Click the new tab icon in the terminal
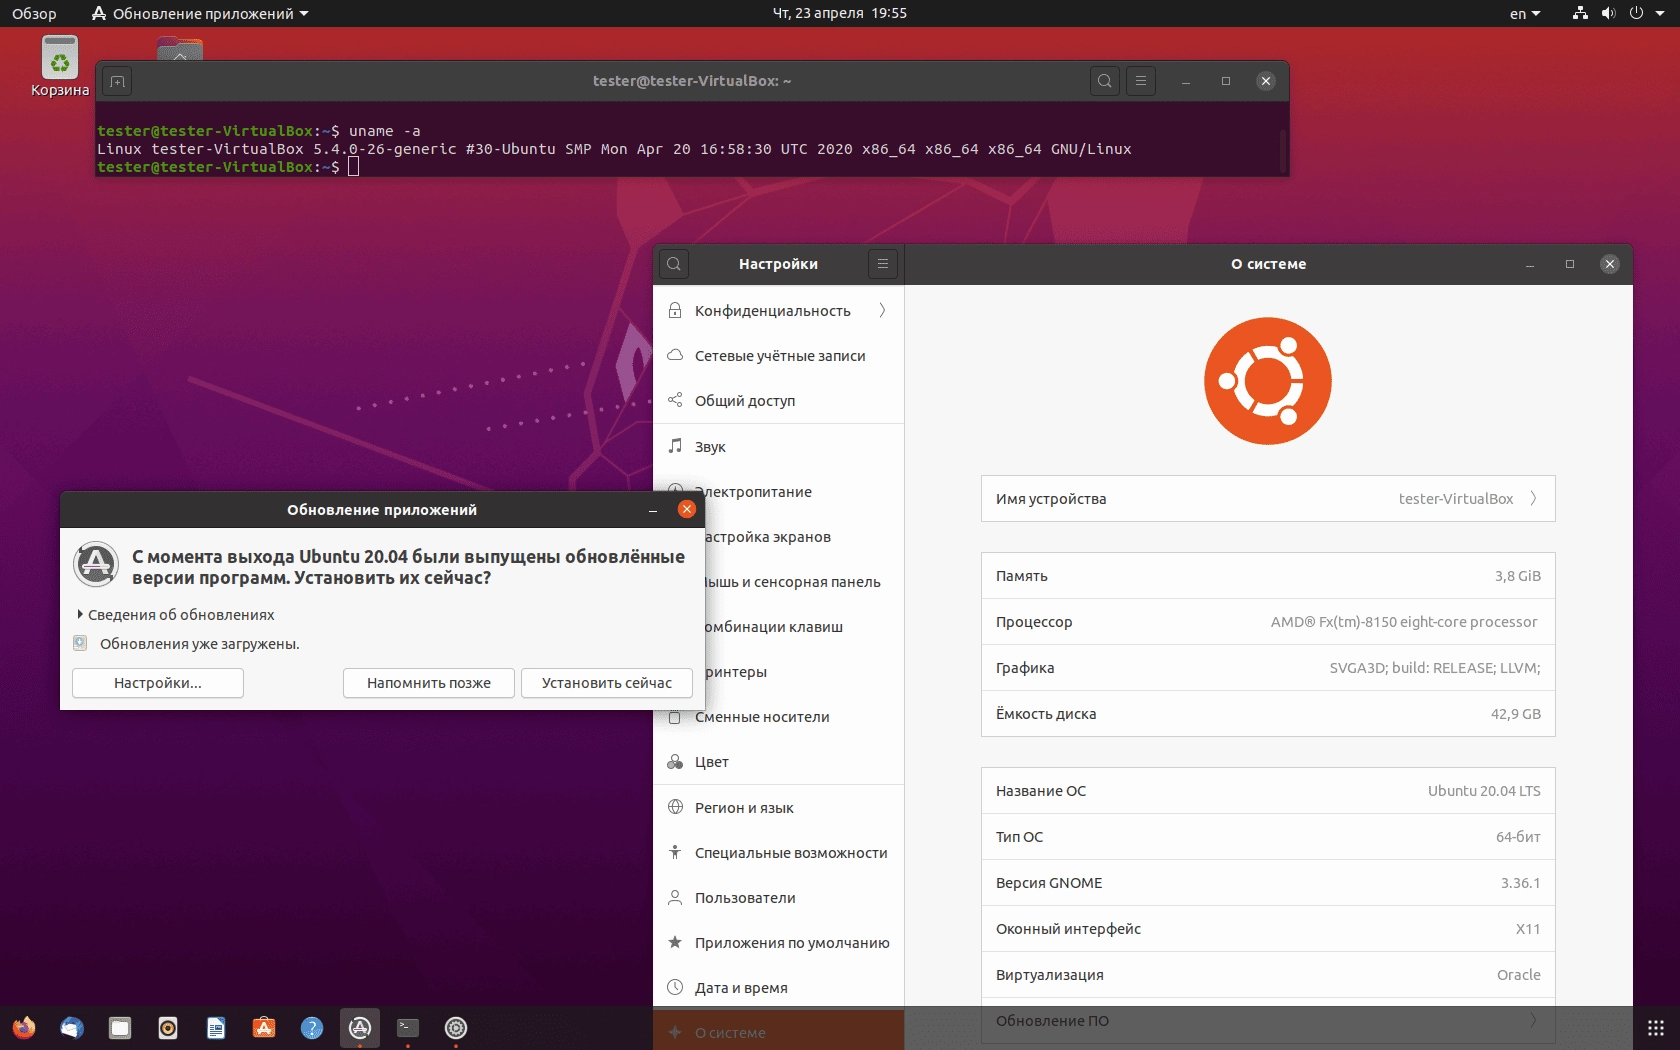 [x=117, y=81]
